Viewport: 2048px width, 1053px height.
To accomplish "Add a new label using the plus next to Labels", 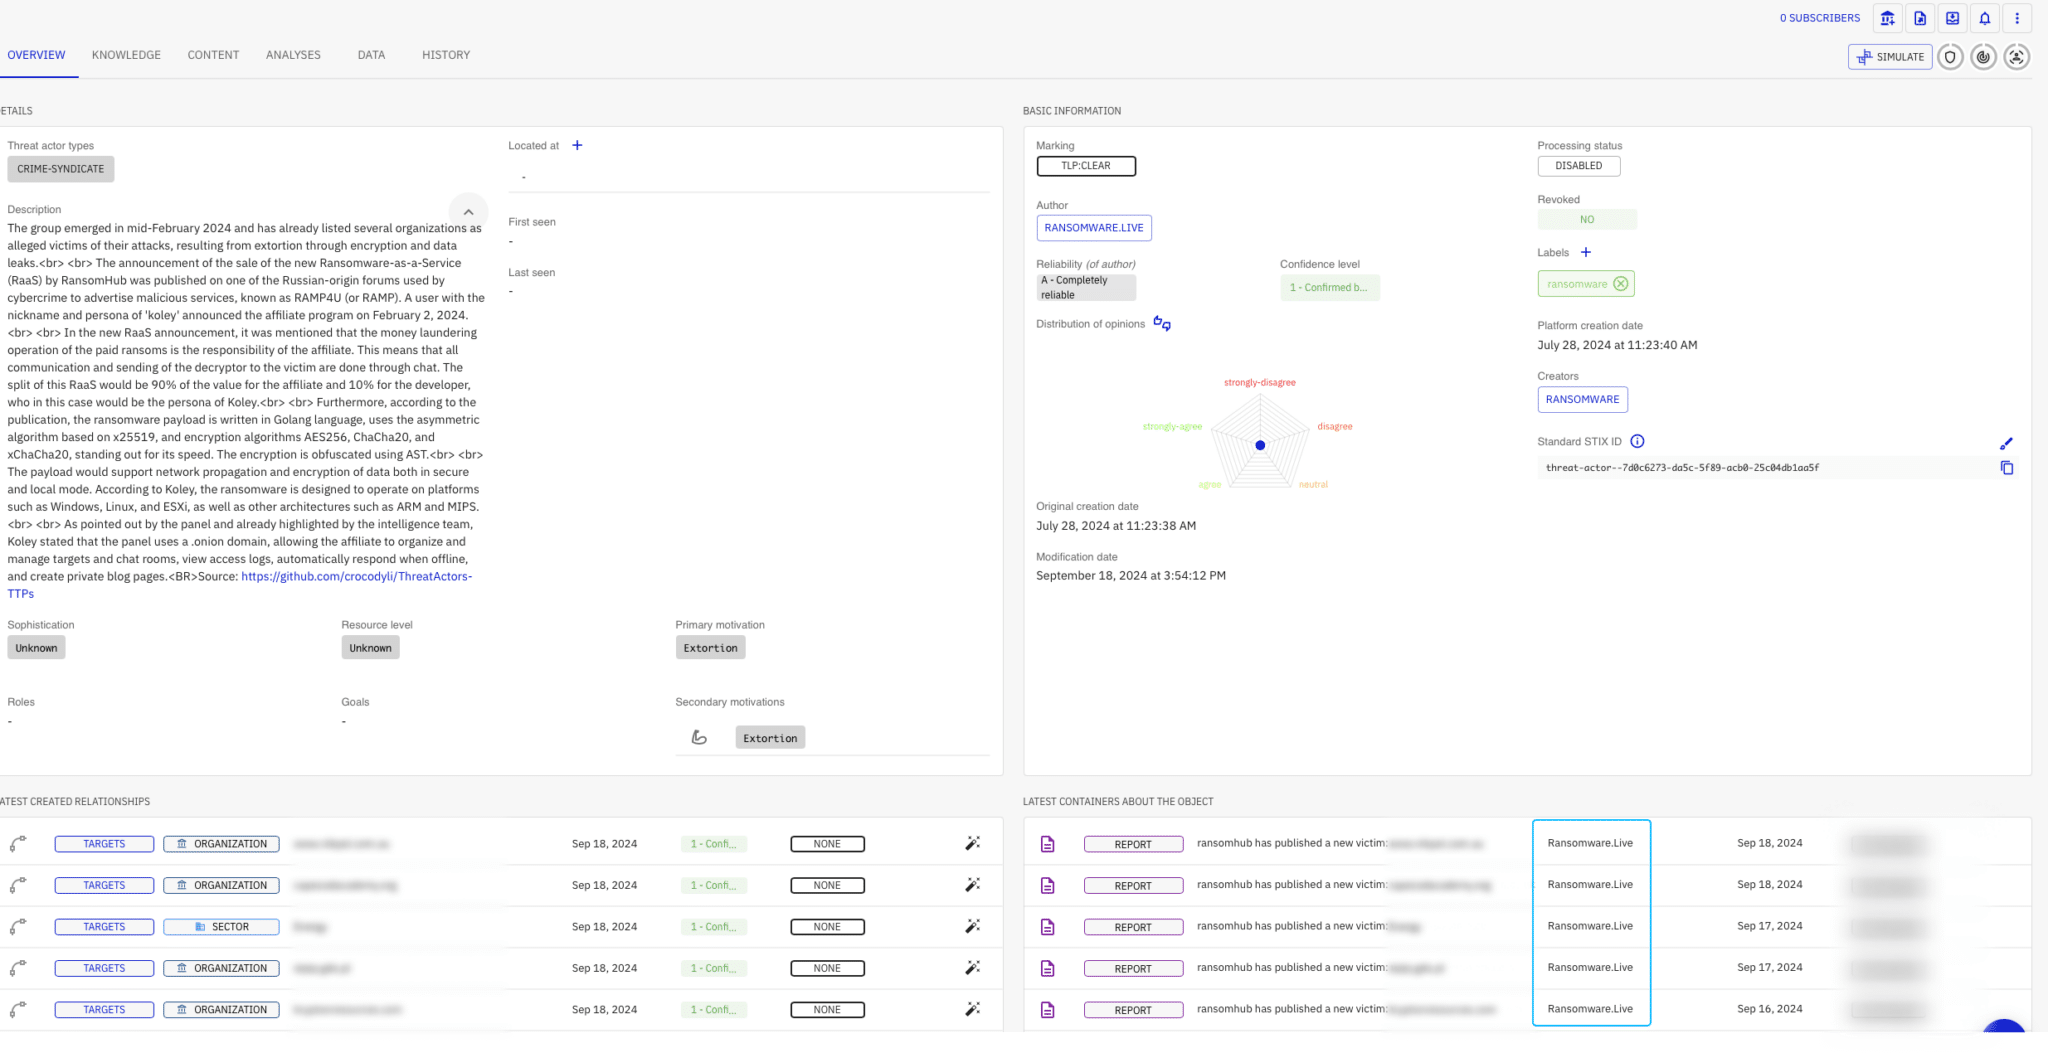I will tap(1585, 252).
